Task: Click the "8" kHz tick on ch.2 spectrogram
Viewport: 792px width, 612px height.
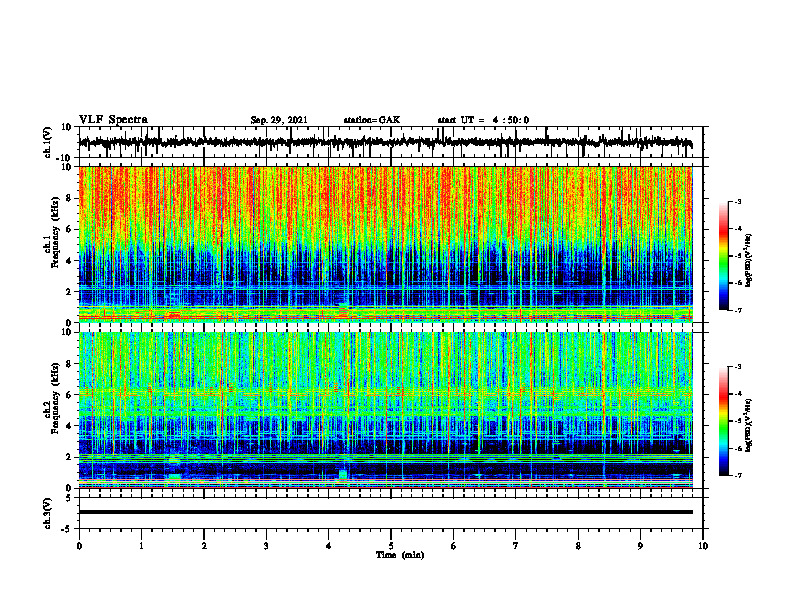Action: (x=70, y=364)
